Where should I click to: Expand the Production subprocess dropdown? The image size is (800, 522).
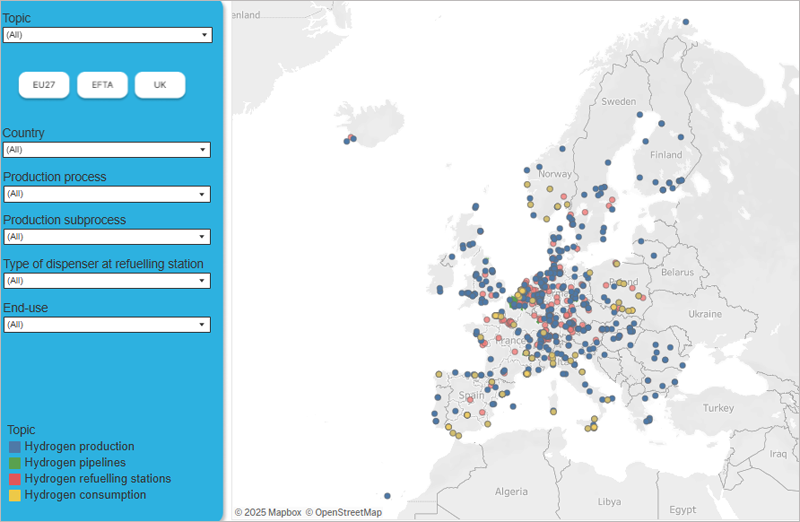point(107,237)
